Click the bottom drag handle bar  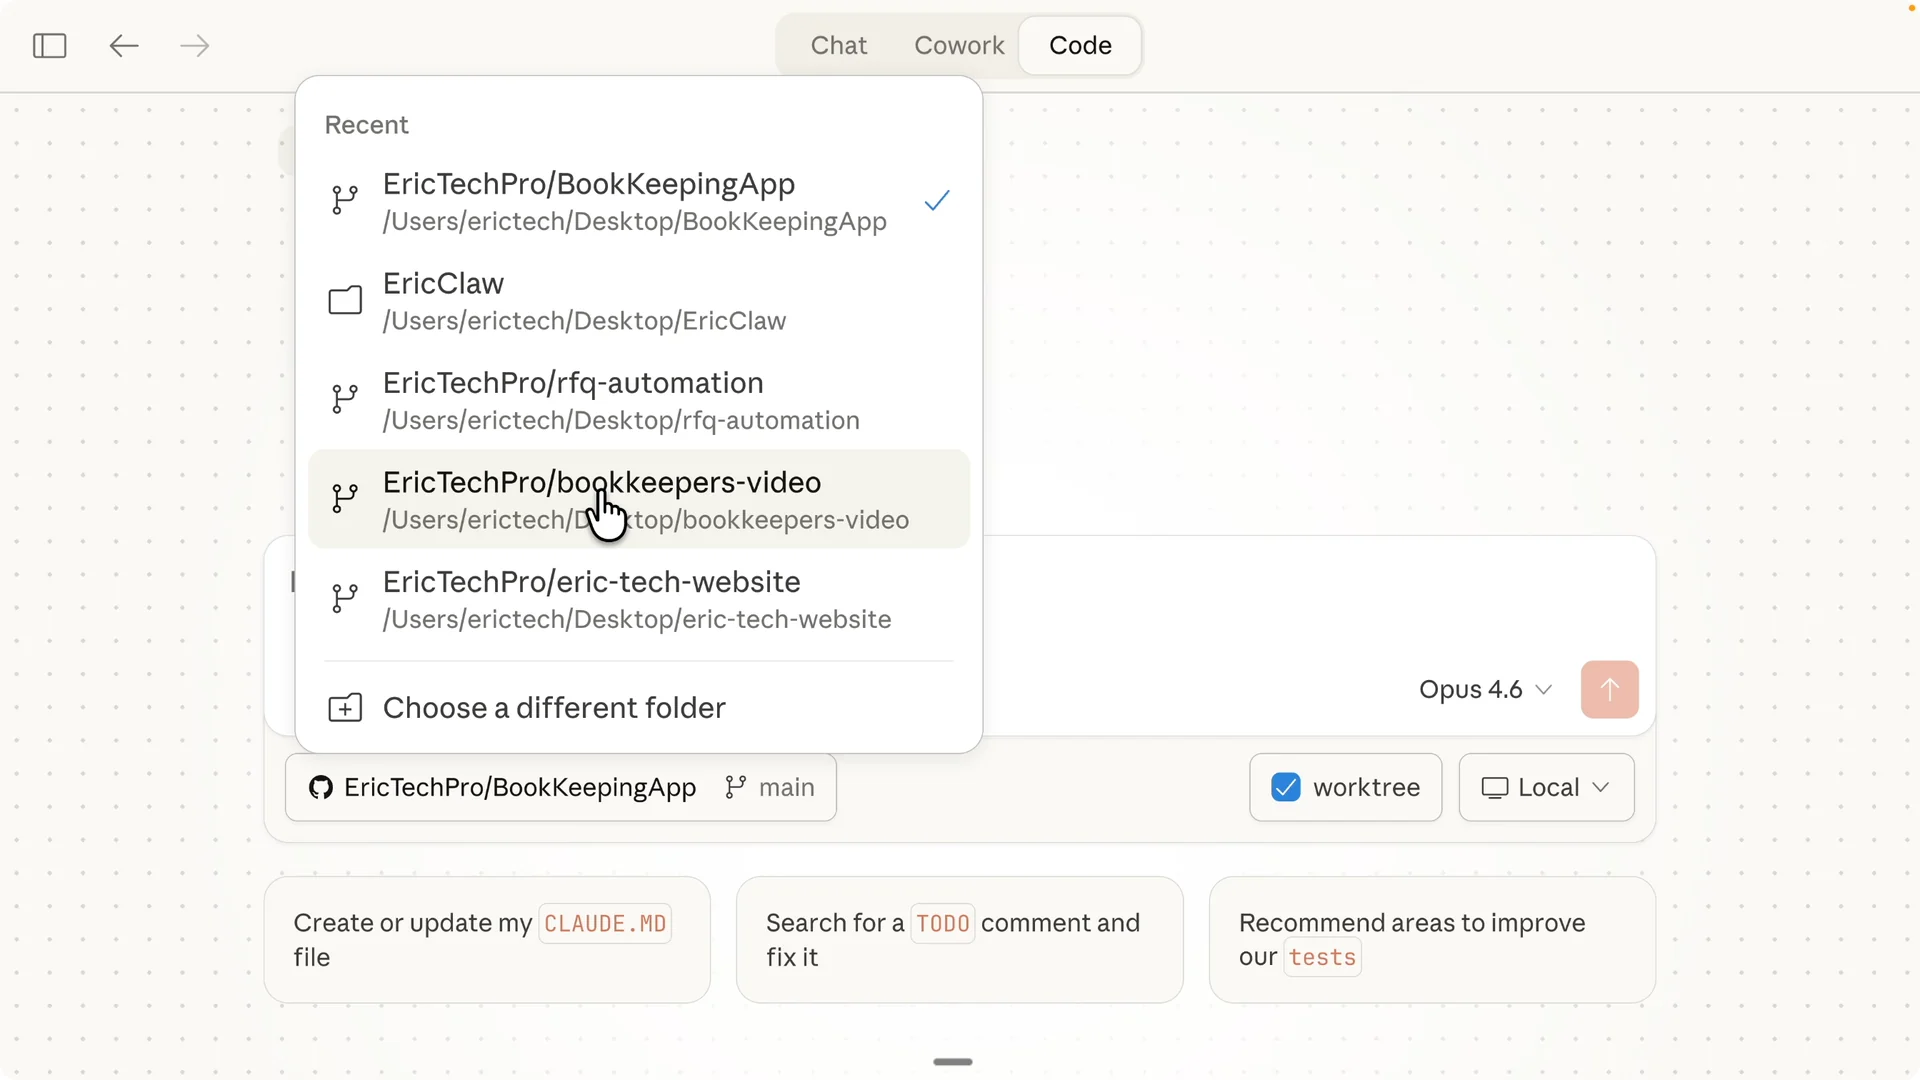click(x=952, y=1062)
